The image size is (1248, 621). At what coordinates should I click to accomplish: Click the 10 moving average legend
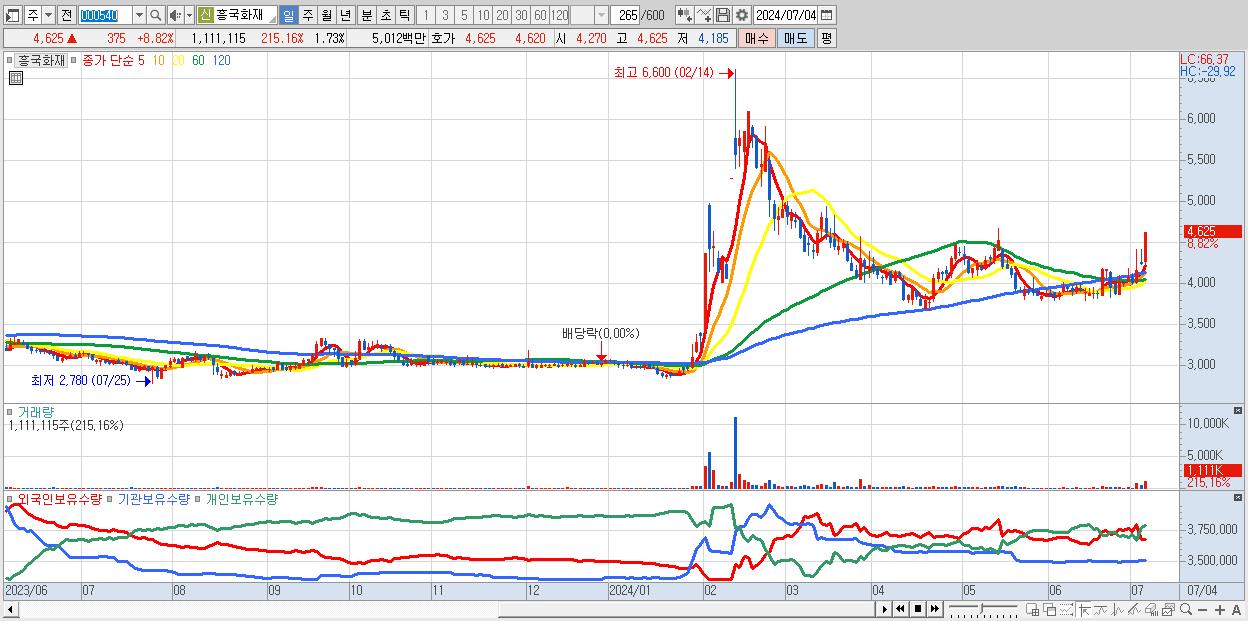tap(160, 60)
